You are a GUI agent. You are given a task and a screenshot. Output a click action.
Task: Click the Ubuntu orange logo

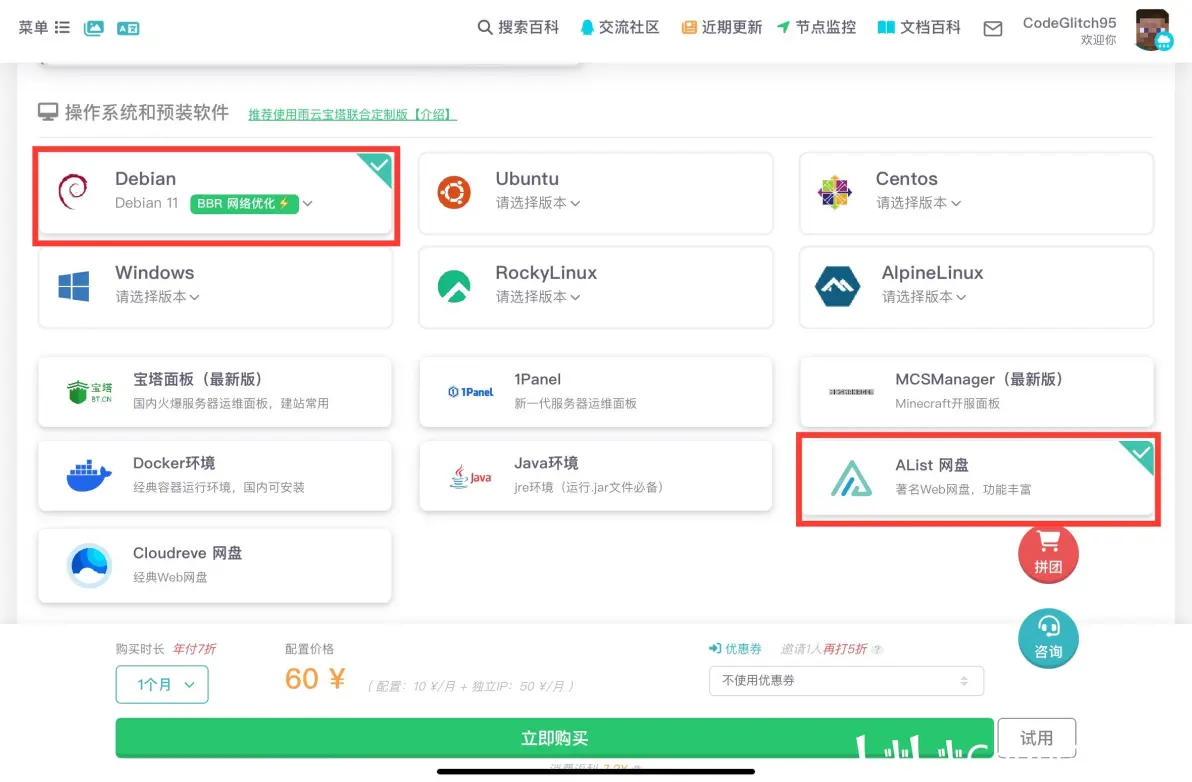point(454,192)
